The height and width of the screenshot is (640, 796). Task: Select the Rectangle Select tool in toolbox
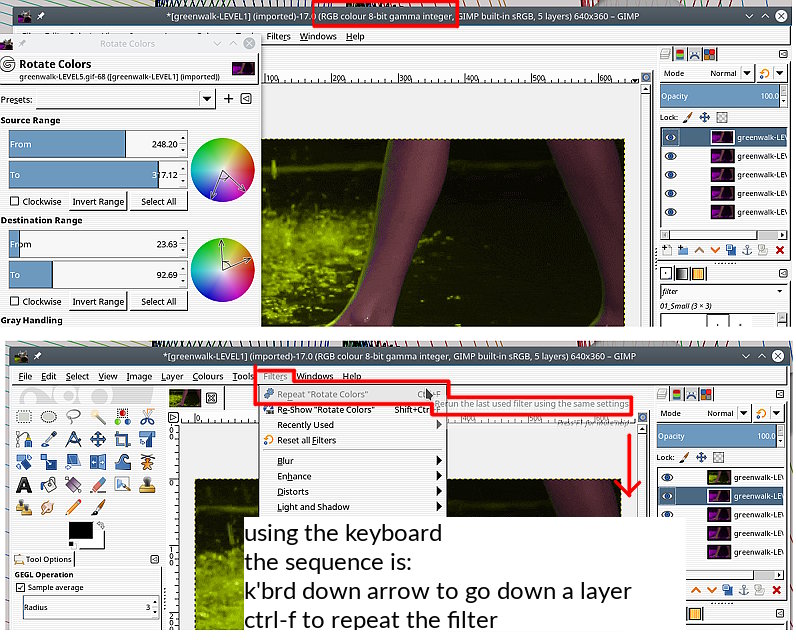point(25,416)
